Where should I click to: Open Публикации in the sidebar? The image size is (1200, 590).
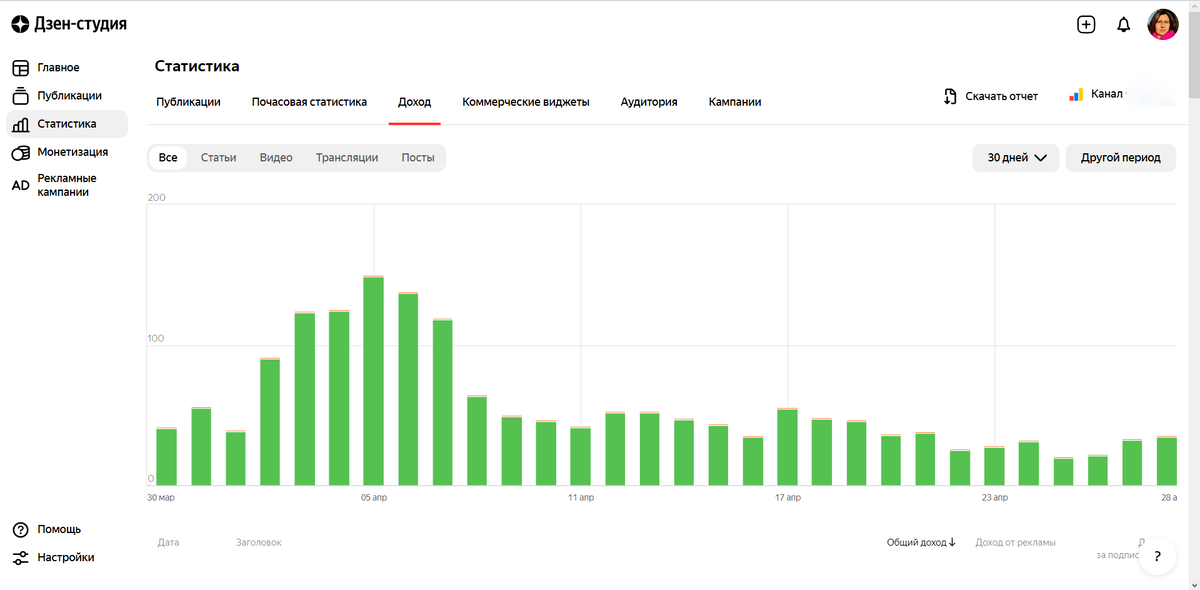tap(69, 96)
